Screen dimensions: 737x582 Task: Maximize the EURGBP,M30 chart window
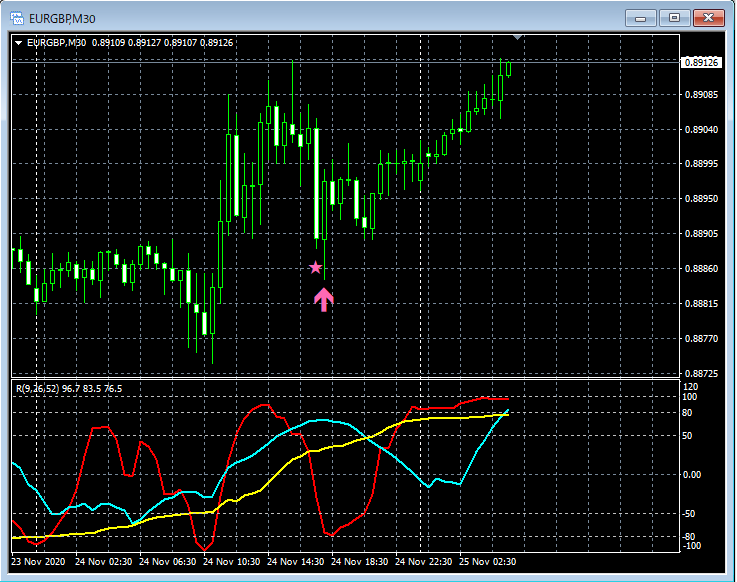(674, 18)
